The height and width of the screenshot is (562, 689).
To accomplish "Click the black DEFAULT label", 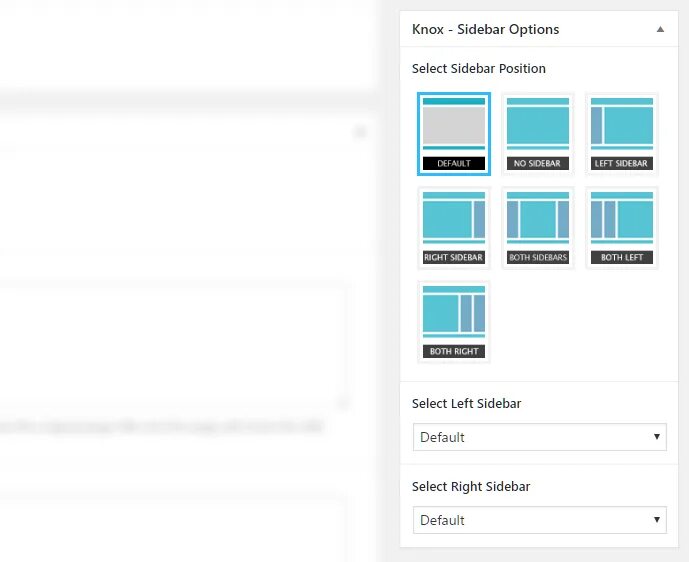I will (454, 163).
